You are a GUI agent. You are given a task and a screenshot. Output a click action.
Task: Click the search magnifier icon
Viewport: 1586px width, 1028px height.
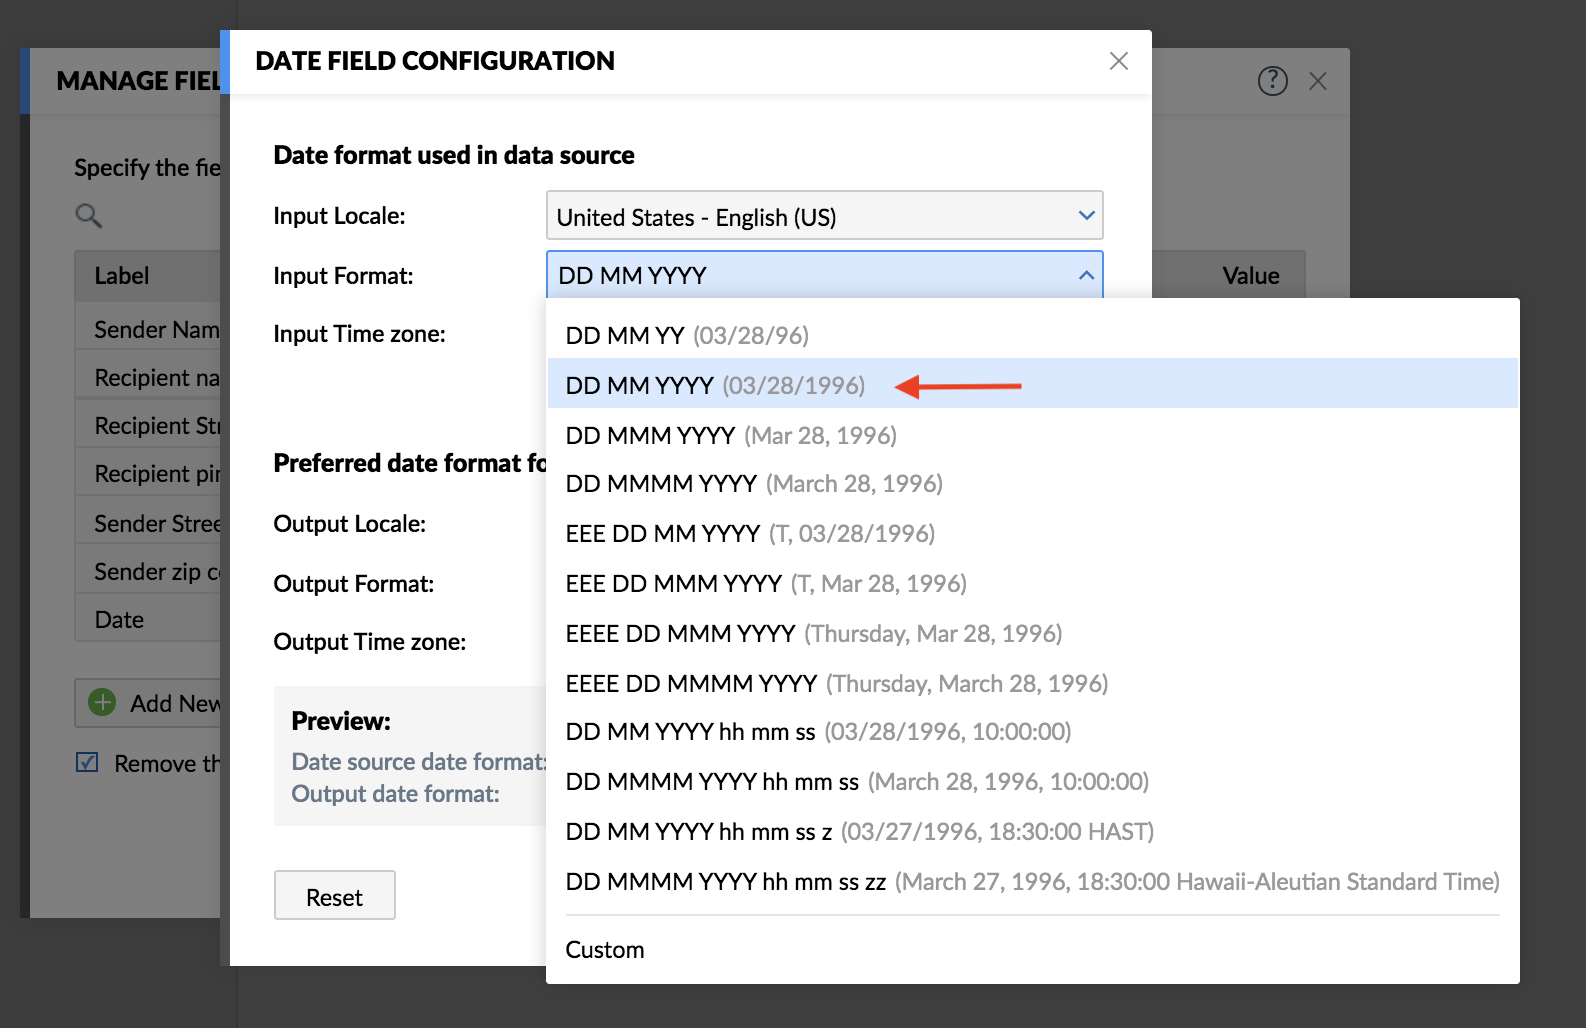coord(88,215)
